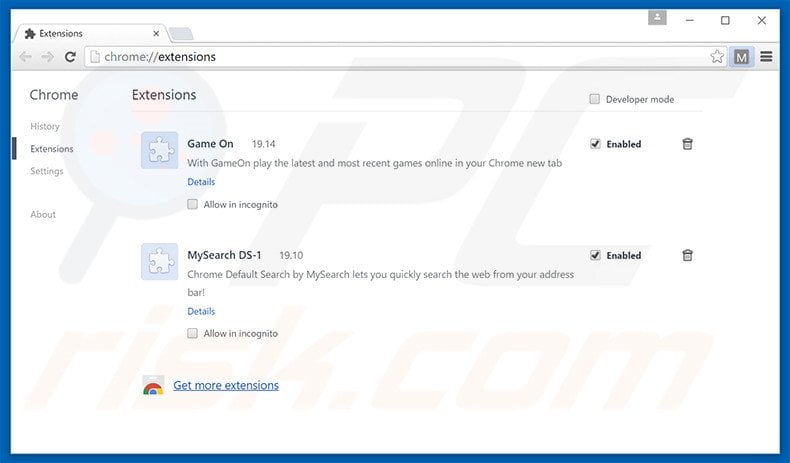Uncheck Enabled for MySearch DS-1
This screenshot has width=790, height=463.
(x=595, y=255)
